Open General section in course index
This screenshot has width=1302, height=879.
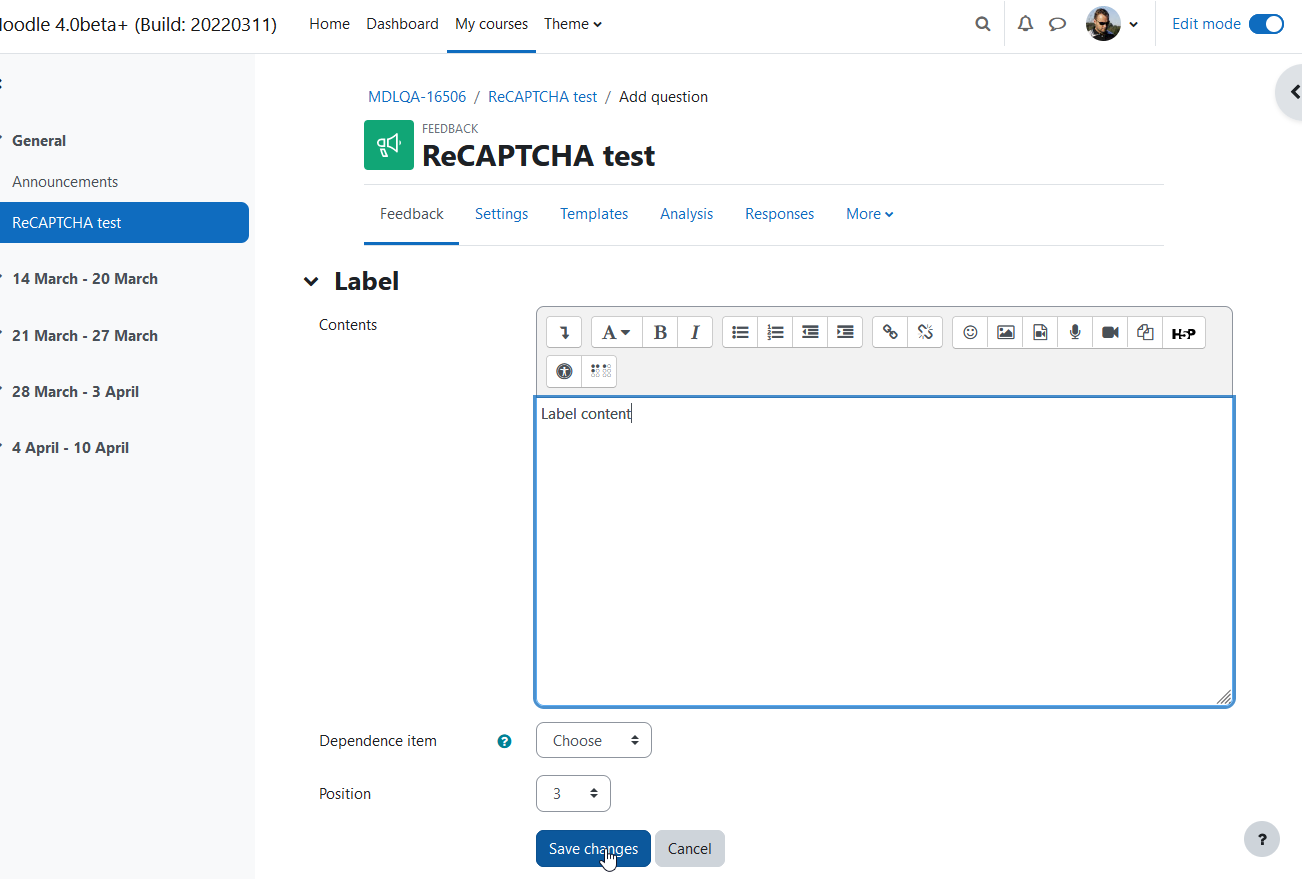click(39, 141)
